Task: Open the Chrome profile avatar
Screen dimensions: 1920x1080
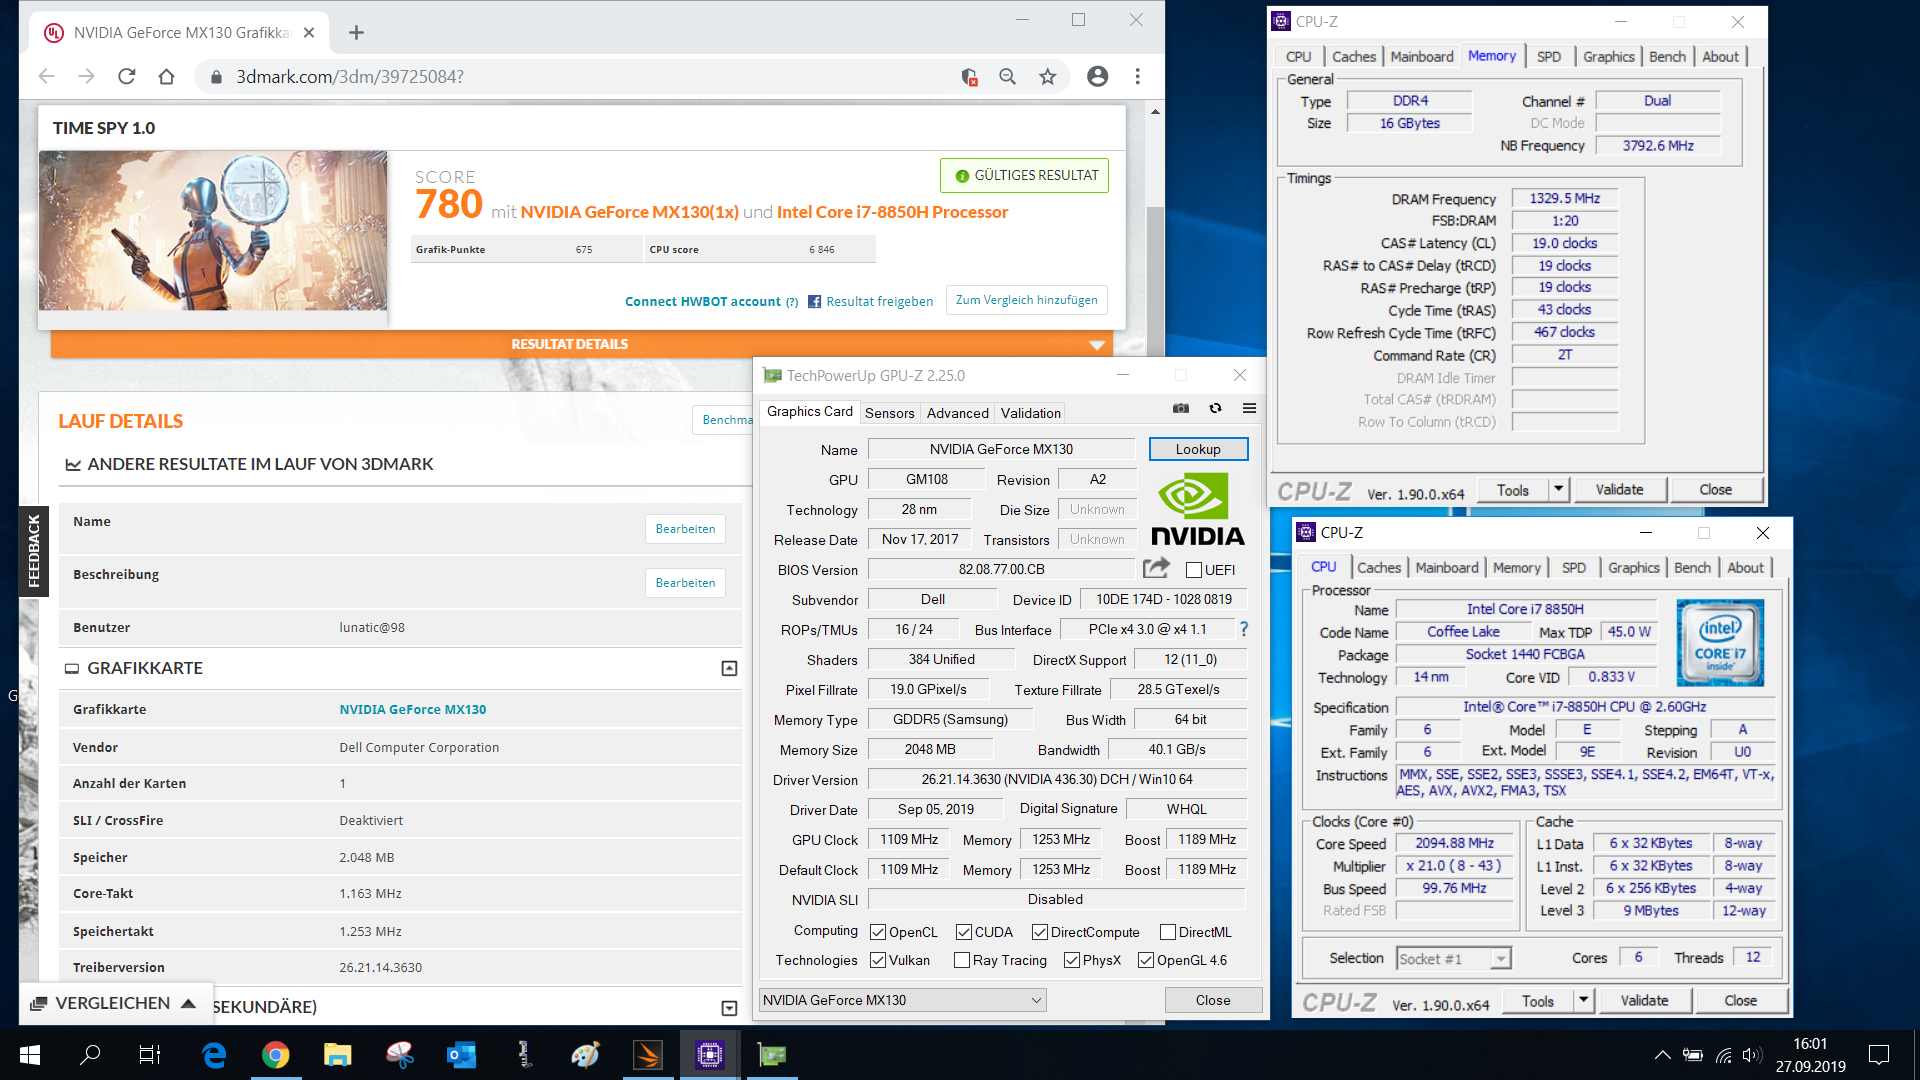Action: click(x=1097, y=76)
